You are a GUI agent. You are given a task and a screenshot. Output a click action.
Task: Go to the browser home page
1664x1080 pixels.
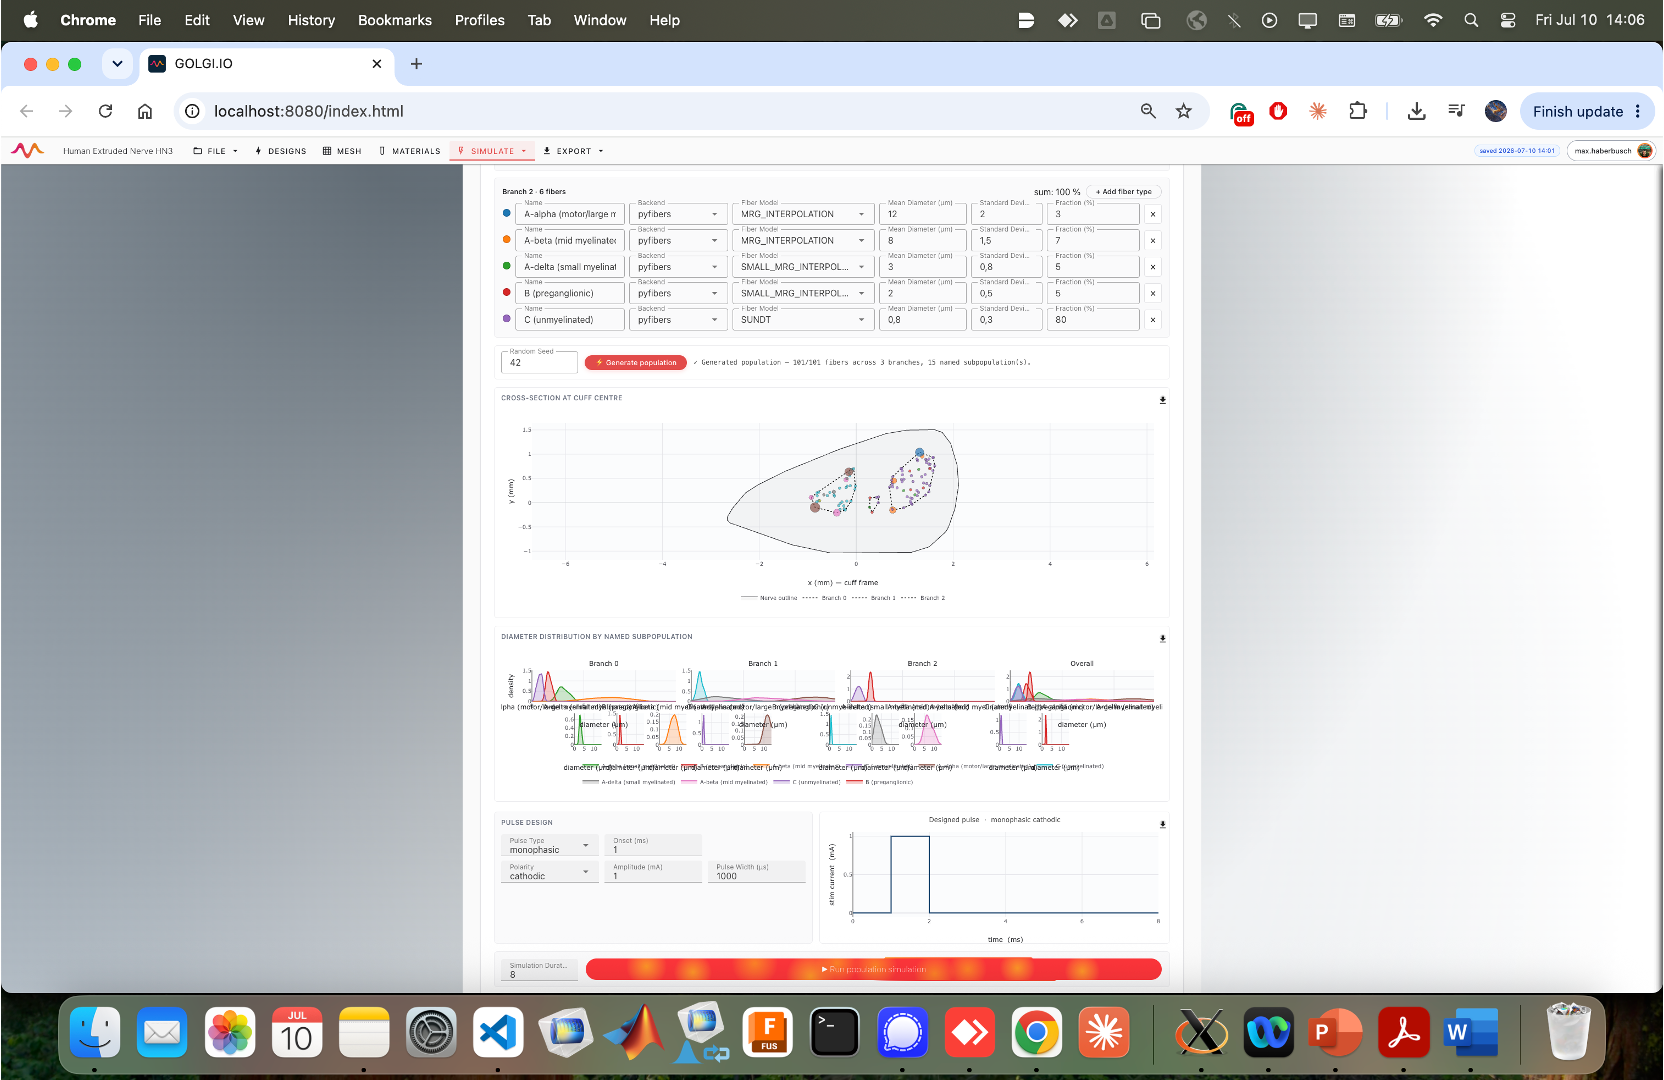click(x=145, y=111)
